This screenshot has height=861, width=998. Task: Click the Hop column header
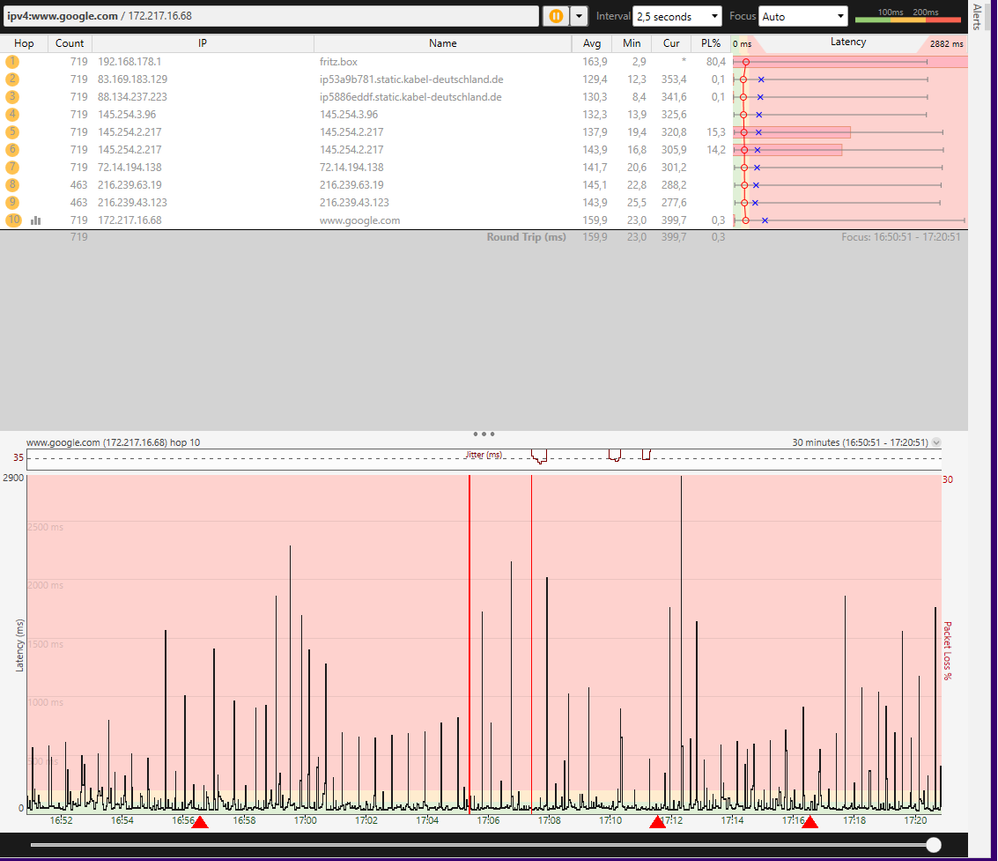24,43
